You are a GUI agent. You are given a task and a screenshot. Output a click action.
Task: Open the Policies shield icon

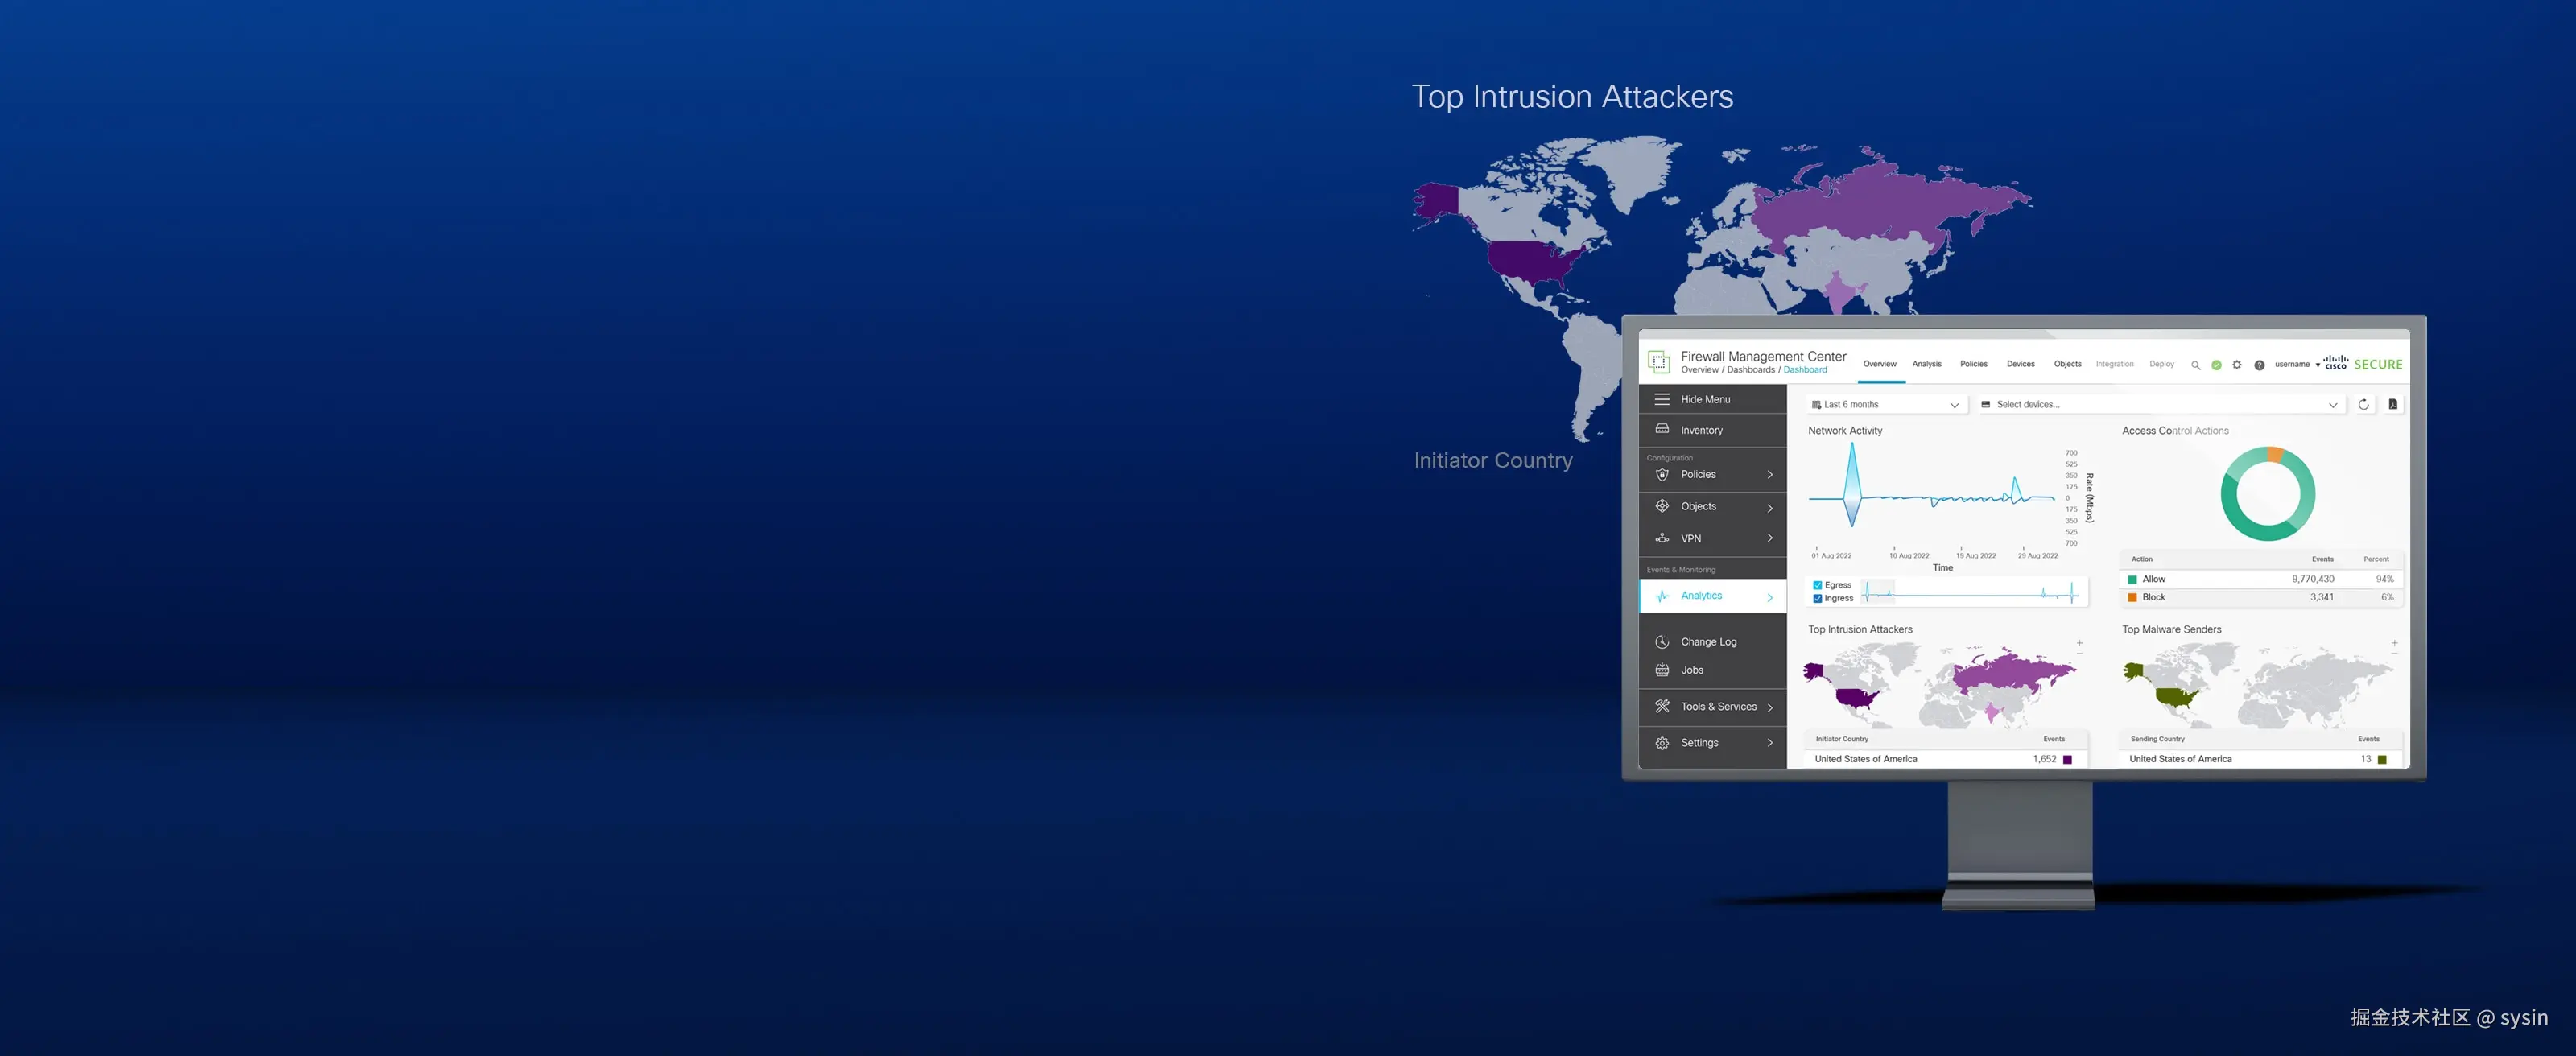pyautogui.click(x=1662, y=474)
